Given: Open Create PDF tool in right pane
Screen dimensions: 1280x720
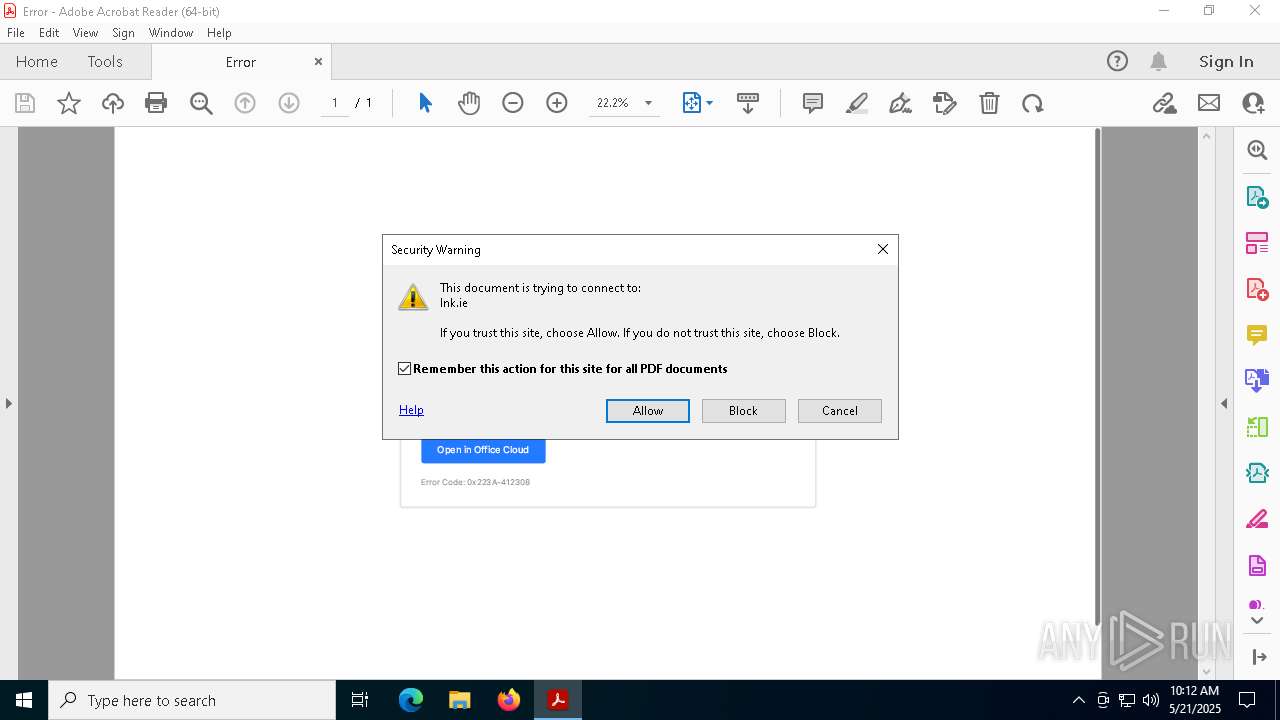Looking at the screenshot, I should pos(1257,289).
